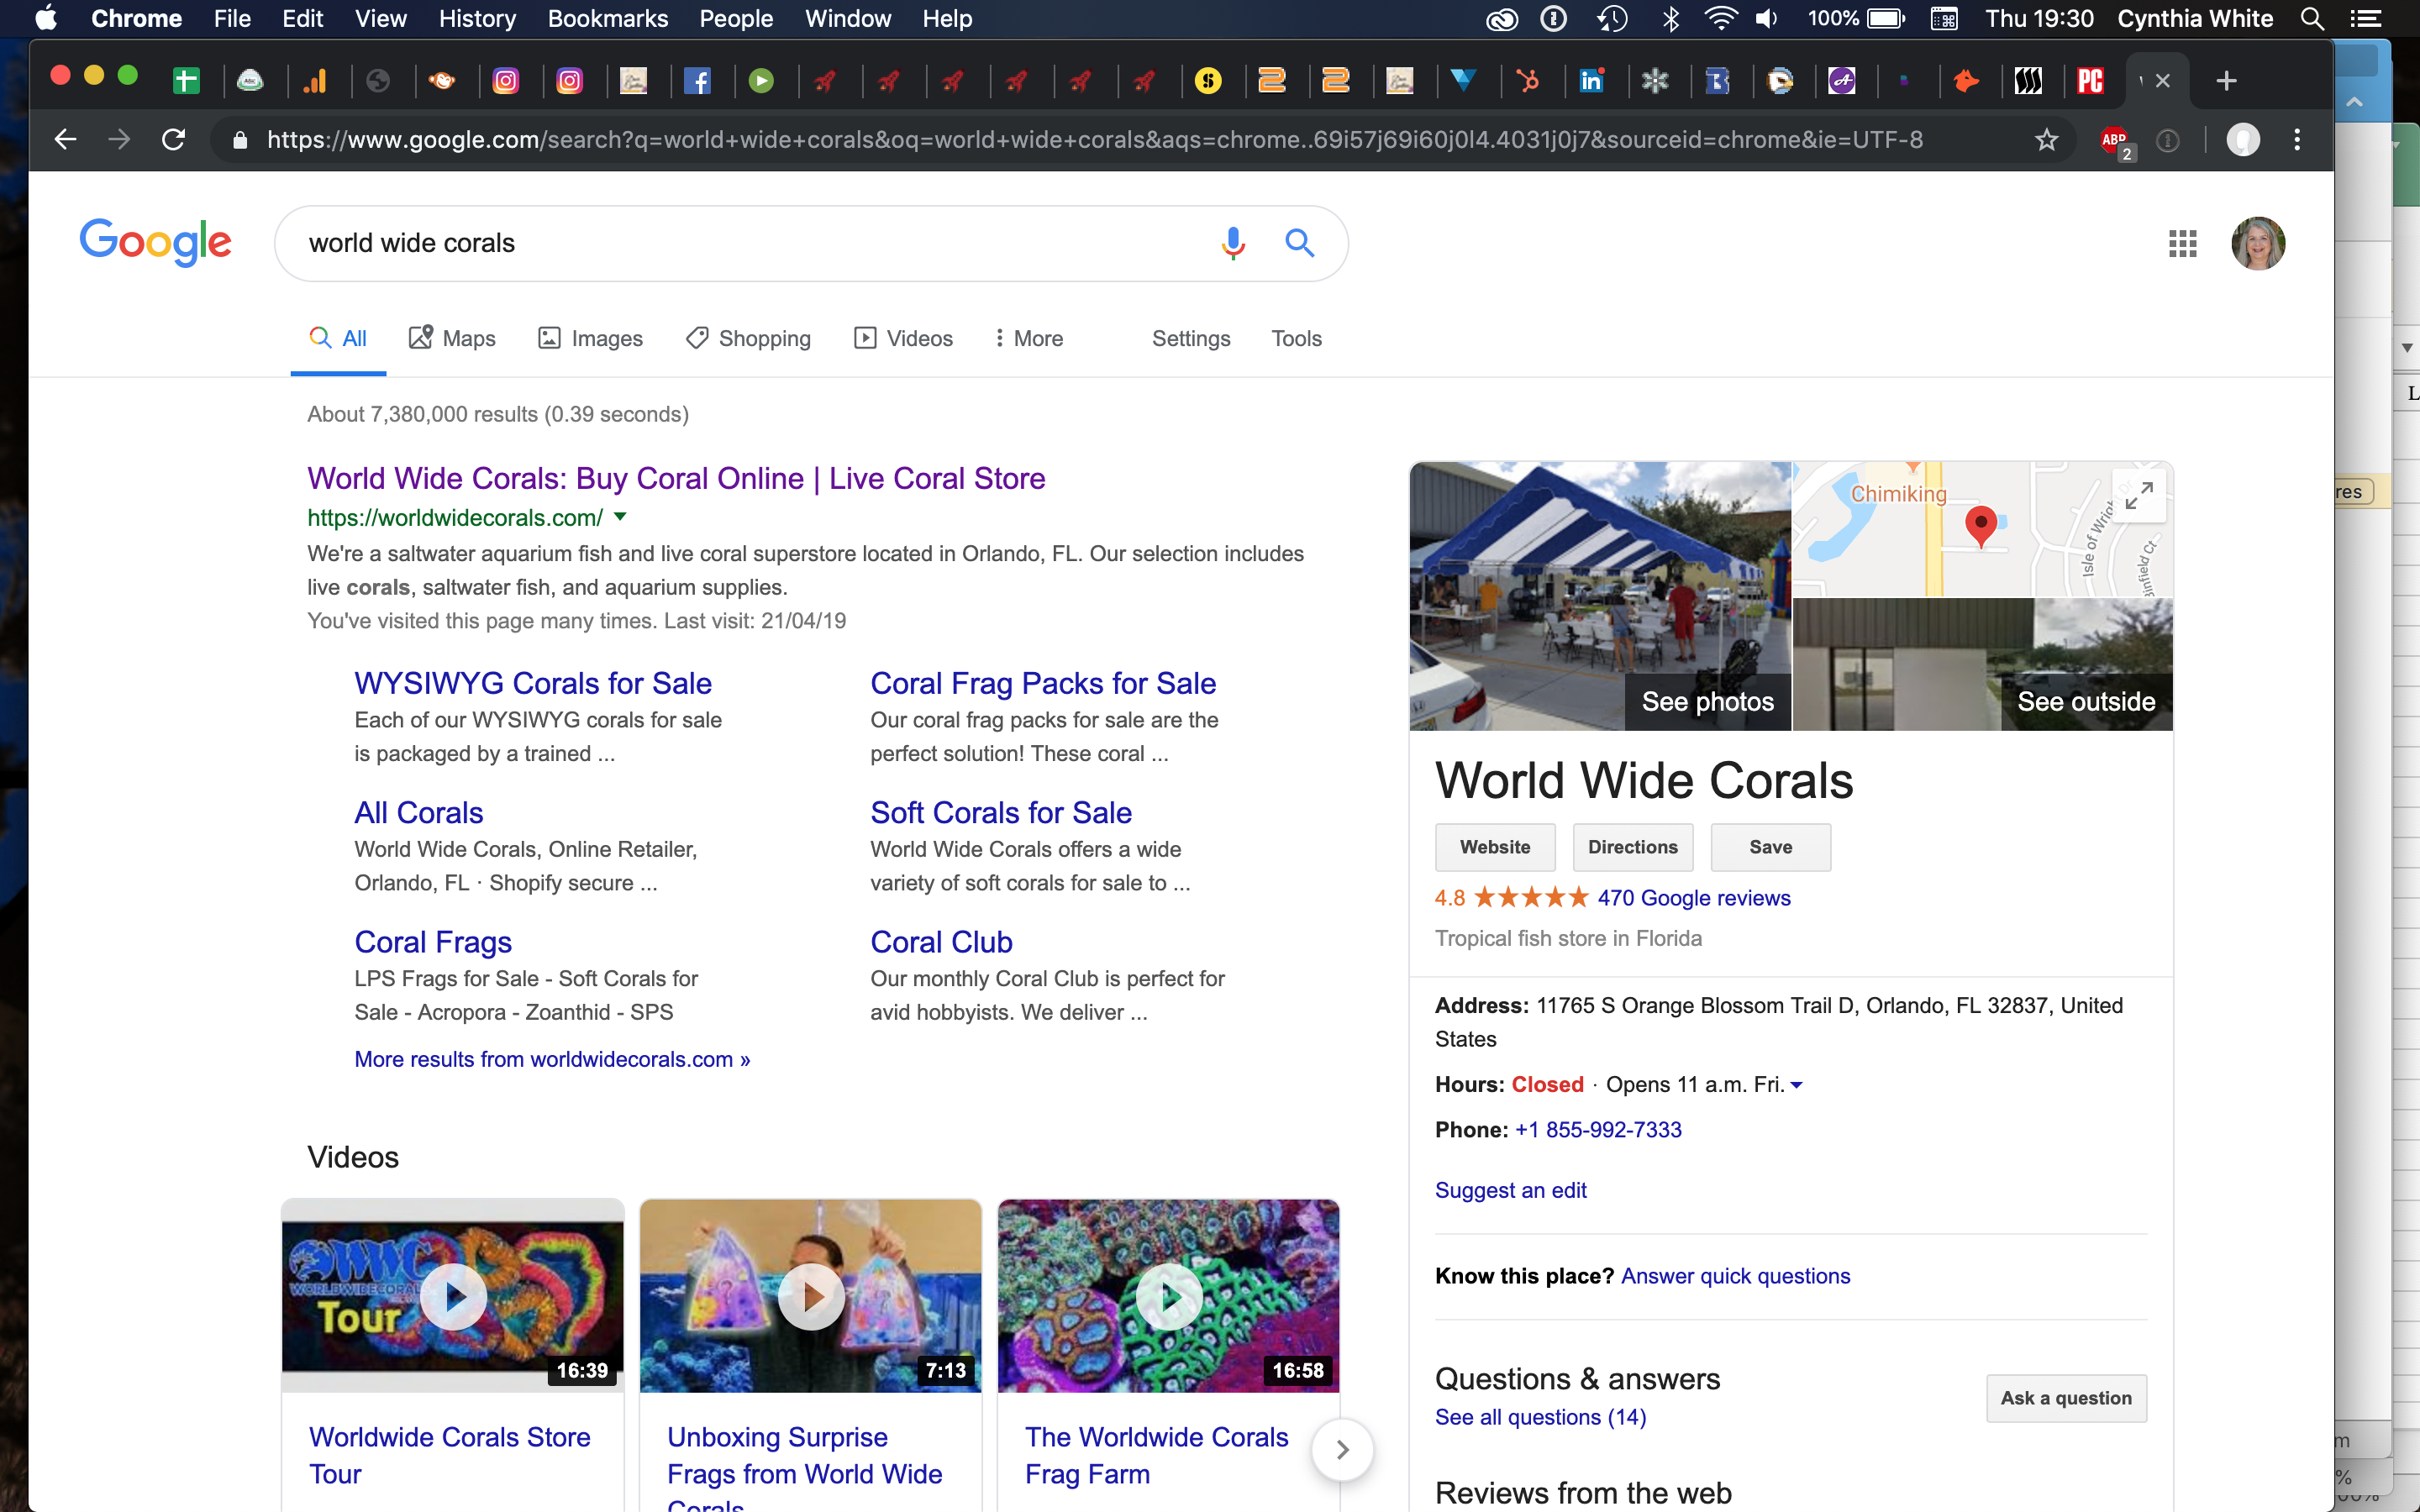Image resolution: width=2420 pixels, height=1512 pixels.
Task: Open the Adblock Plus extension
Action: click(x=2115, y=141)
